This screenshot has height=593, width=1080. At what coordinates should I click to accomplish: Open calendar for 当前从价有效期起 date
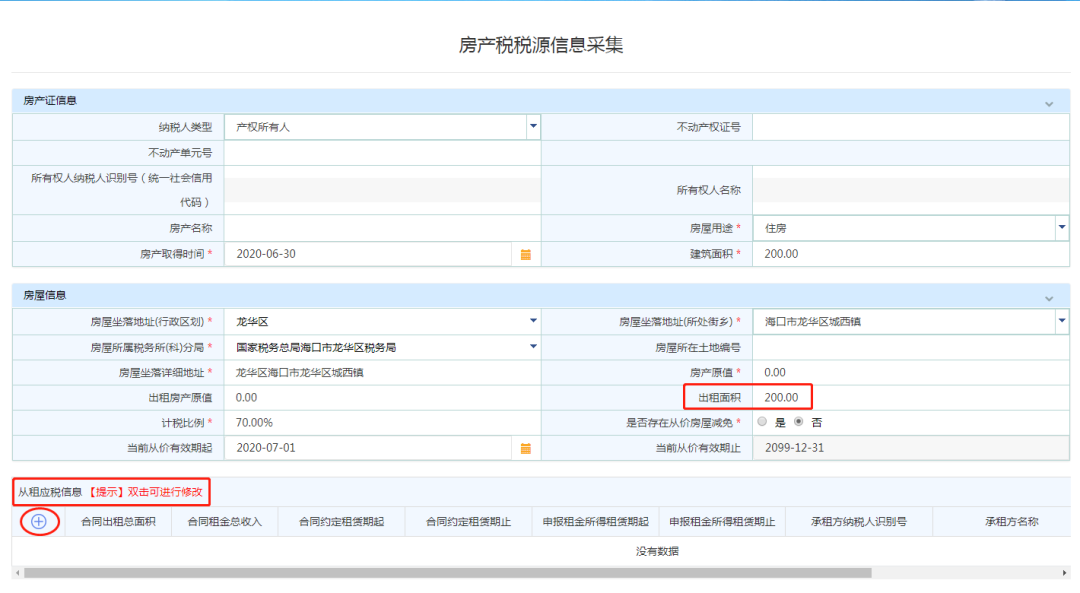(x=526, y=448)
